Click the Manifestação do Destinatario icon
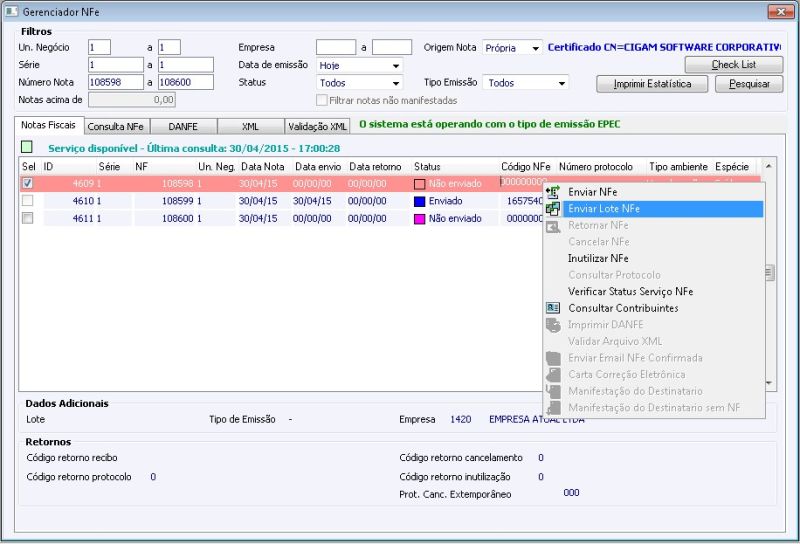The height and width of the screenshot is (544, 800). (x=553, y=391)
